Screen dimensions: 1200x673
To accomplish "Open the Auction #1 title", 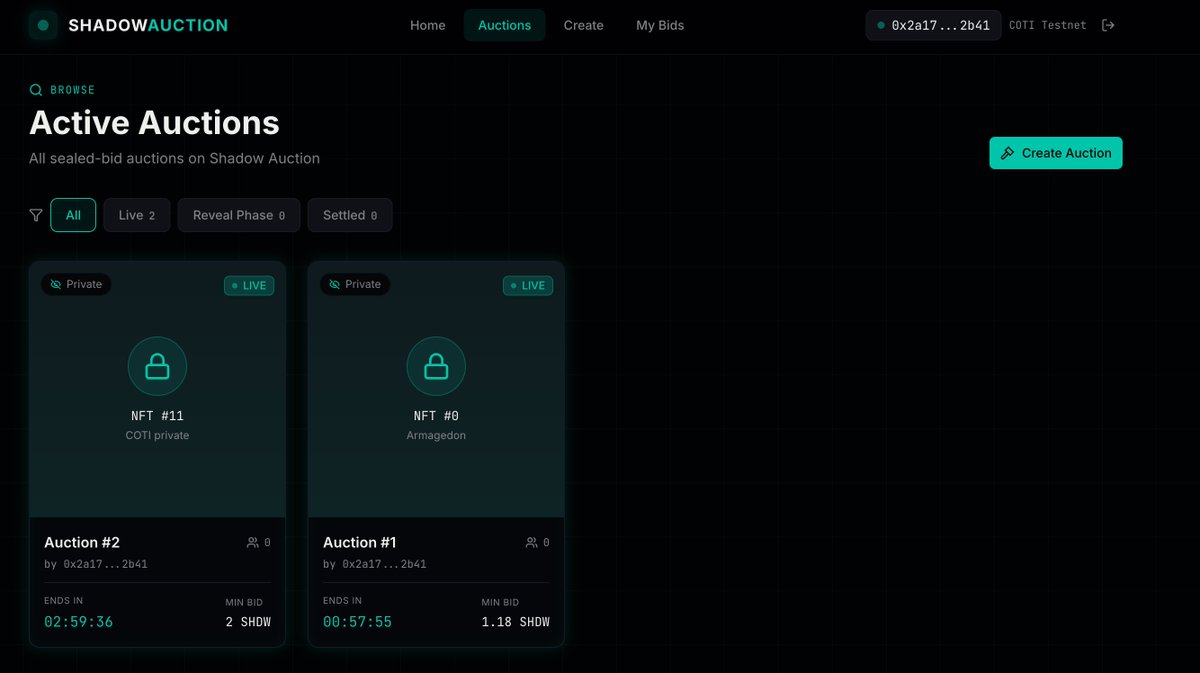I will tap(360, 542).
